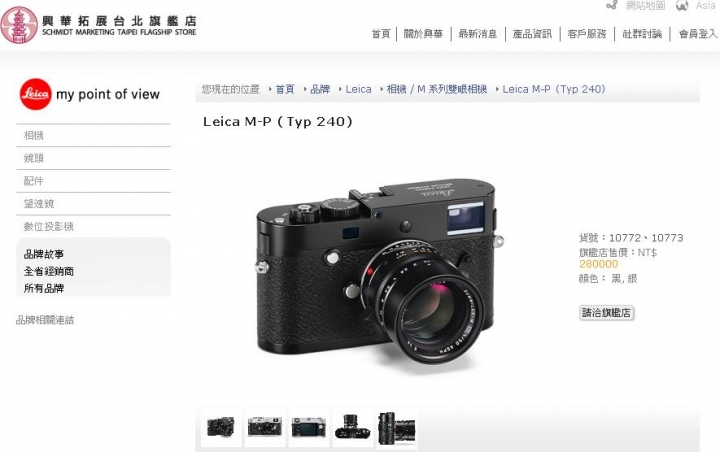This screenshot has height=452, width=720.
Task: Open 相機 category in left sidebar
Action: [93, 136]
